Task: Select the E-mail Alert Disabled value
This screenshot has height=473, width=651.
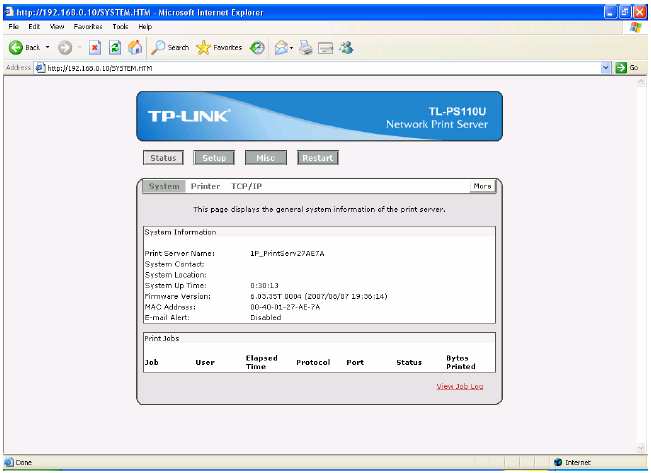Action: (x=266, y=318)
